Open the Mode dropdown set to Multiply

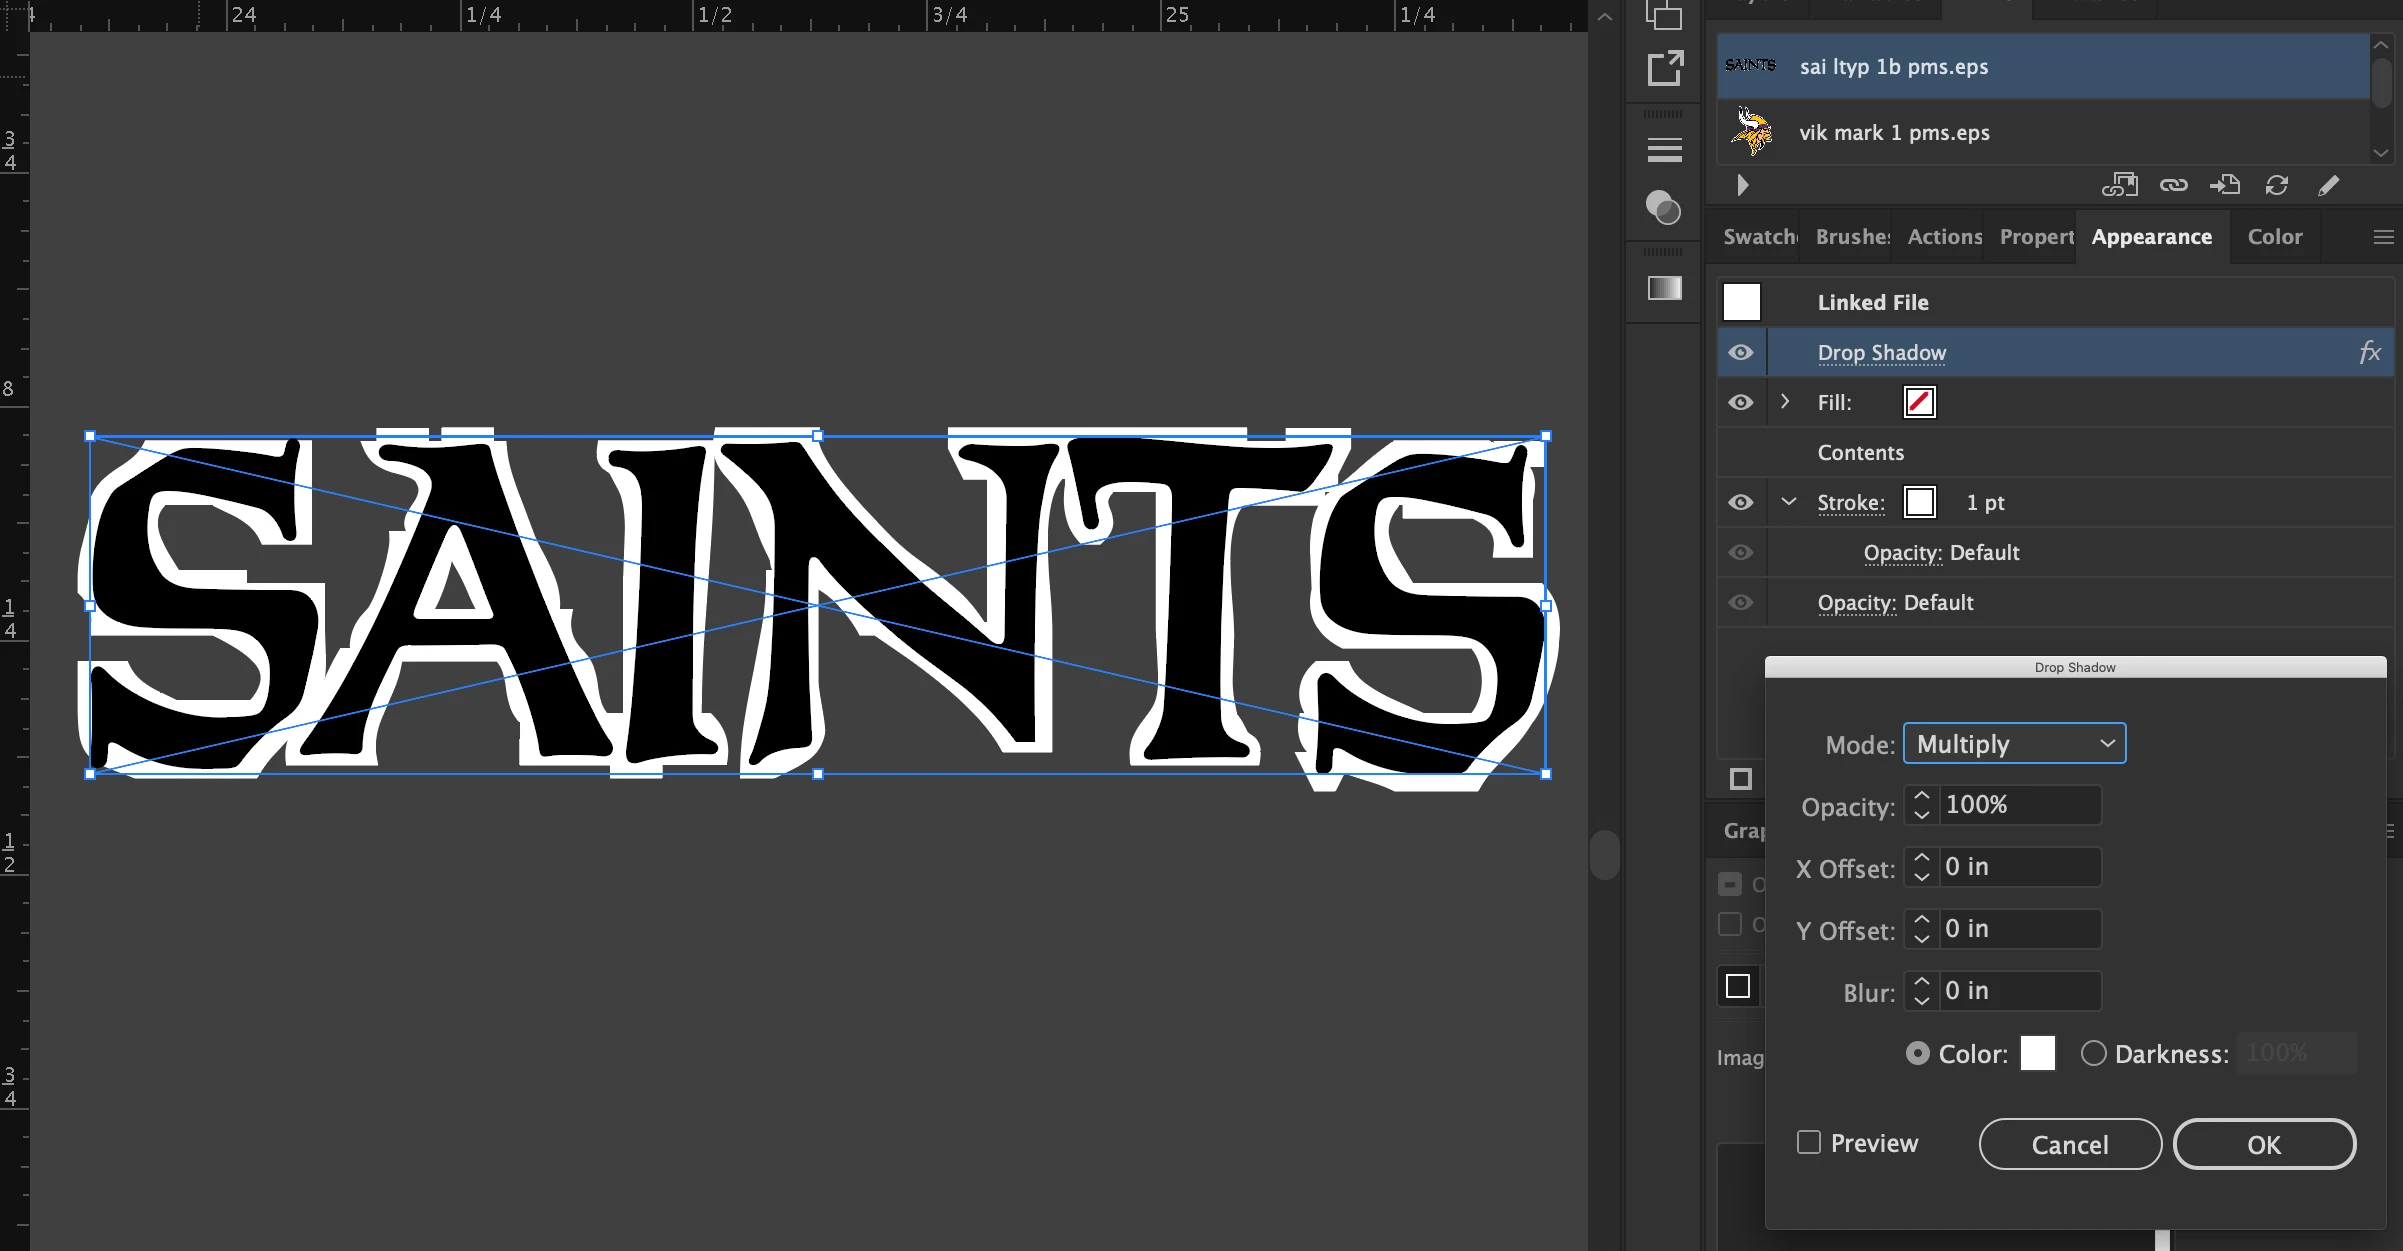pos(2014,743)
